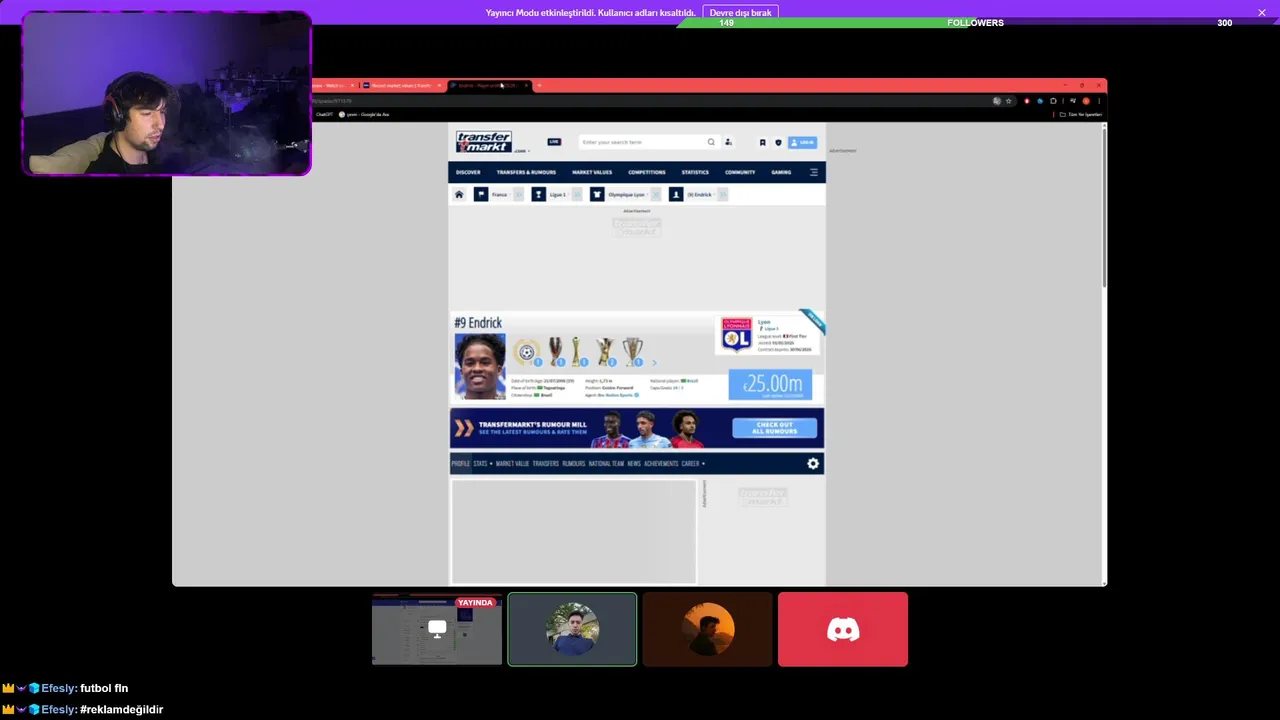
Task: Click the search magnifier icon
Action: 711,142
